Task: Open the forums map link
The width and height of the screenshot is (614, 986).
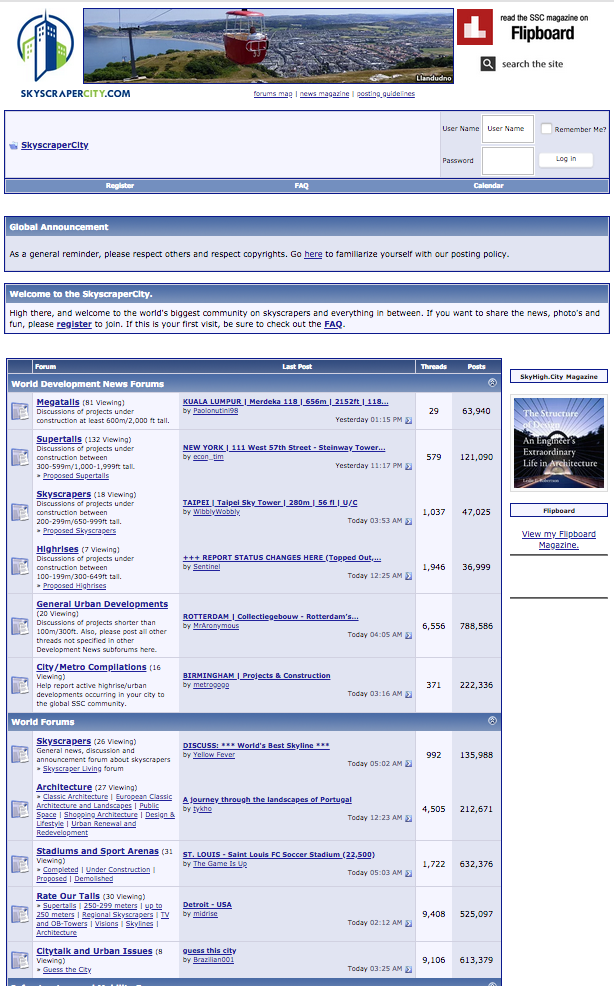Action: click(273, 94)
